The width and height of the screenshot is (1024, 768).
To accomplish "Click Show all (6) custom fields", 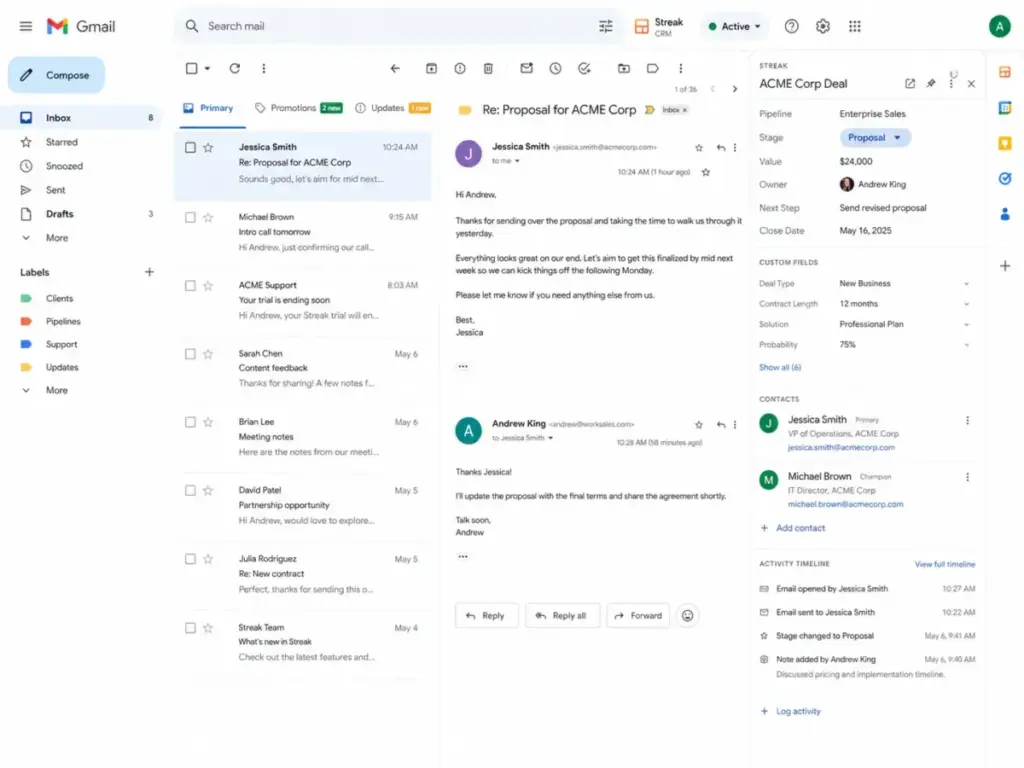I will (x=780, y=367).
